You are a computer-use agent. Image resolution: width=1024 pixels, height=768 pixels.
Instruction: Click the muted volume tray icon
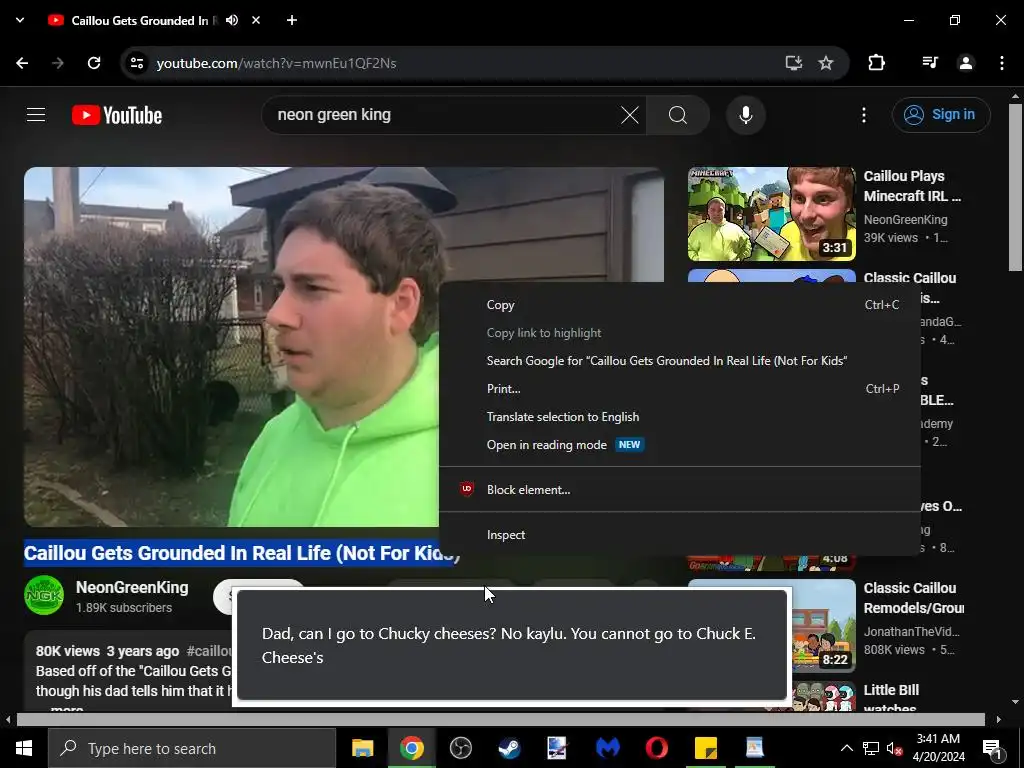pyautogui.click(x=894, y=748)
